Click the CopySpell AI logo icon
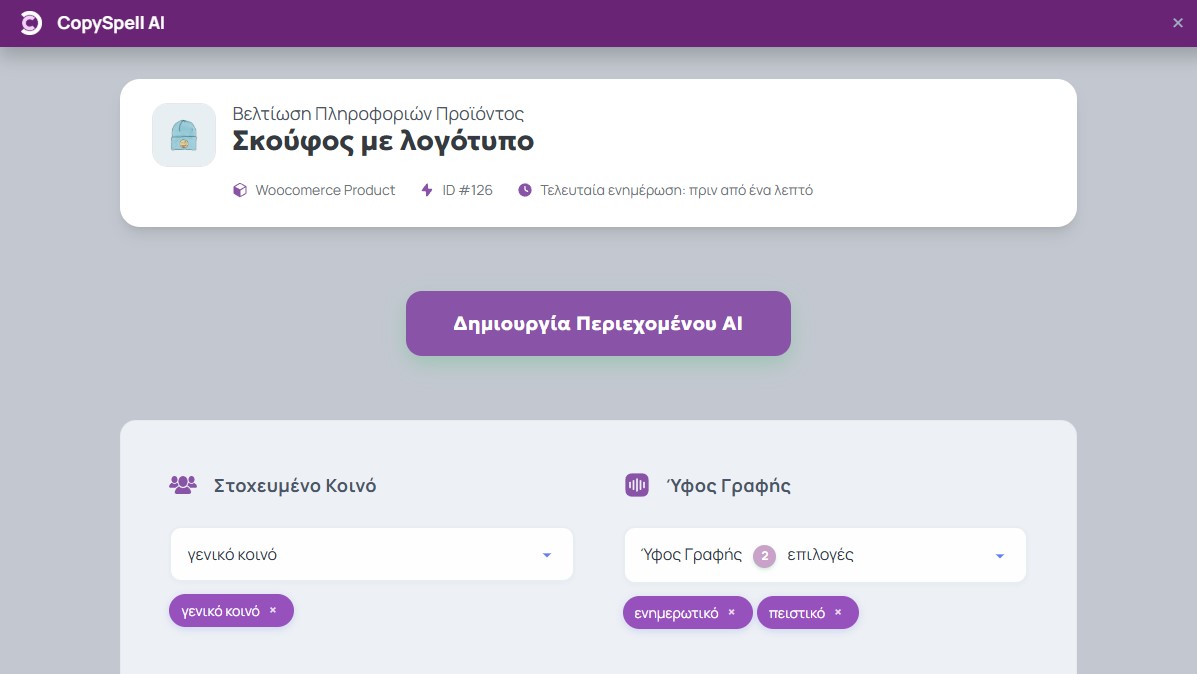The image size is (1197, 674). pos(31,23)
